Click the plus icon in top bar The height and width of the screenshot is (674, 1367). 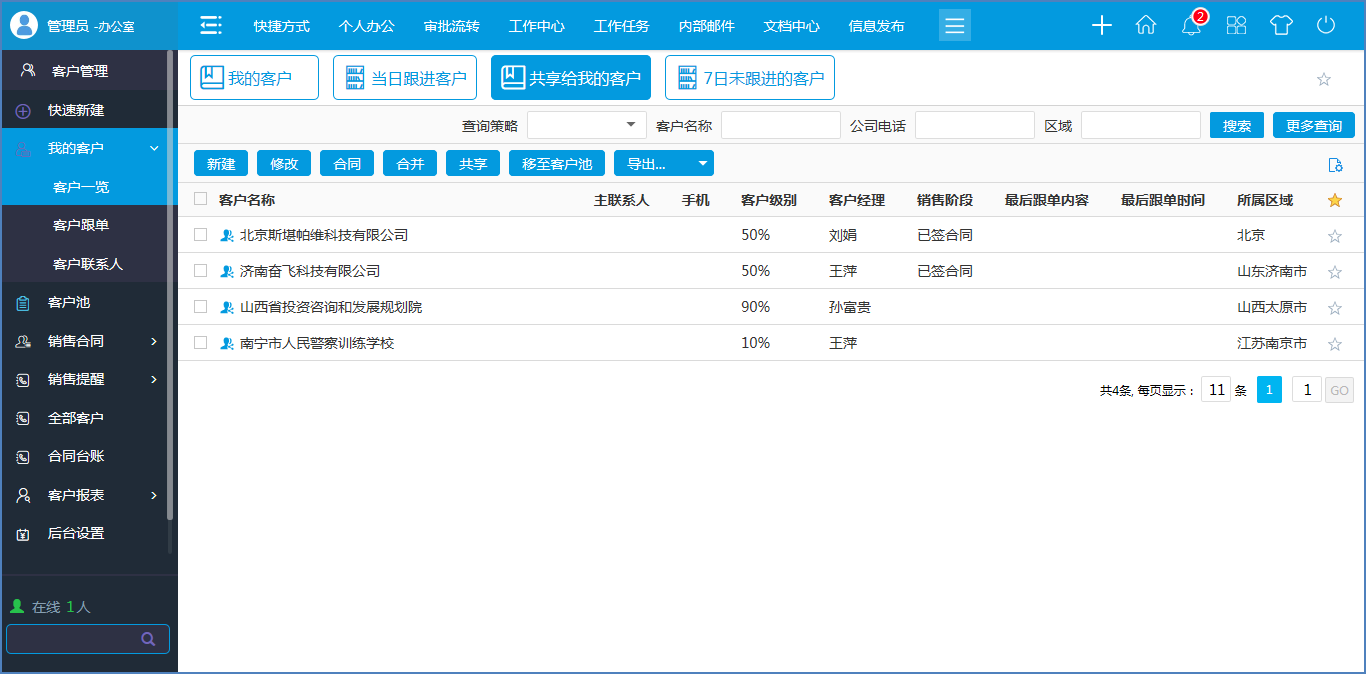(1101, 26)
